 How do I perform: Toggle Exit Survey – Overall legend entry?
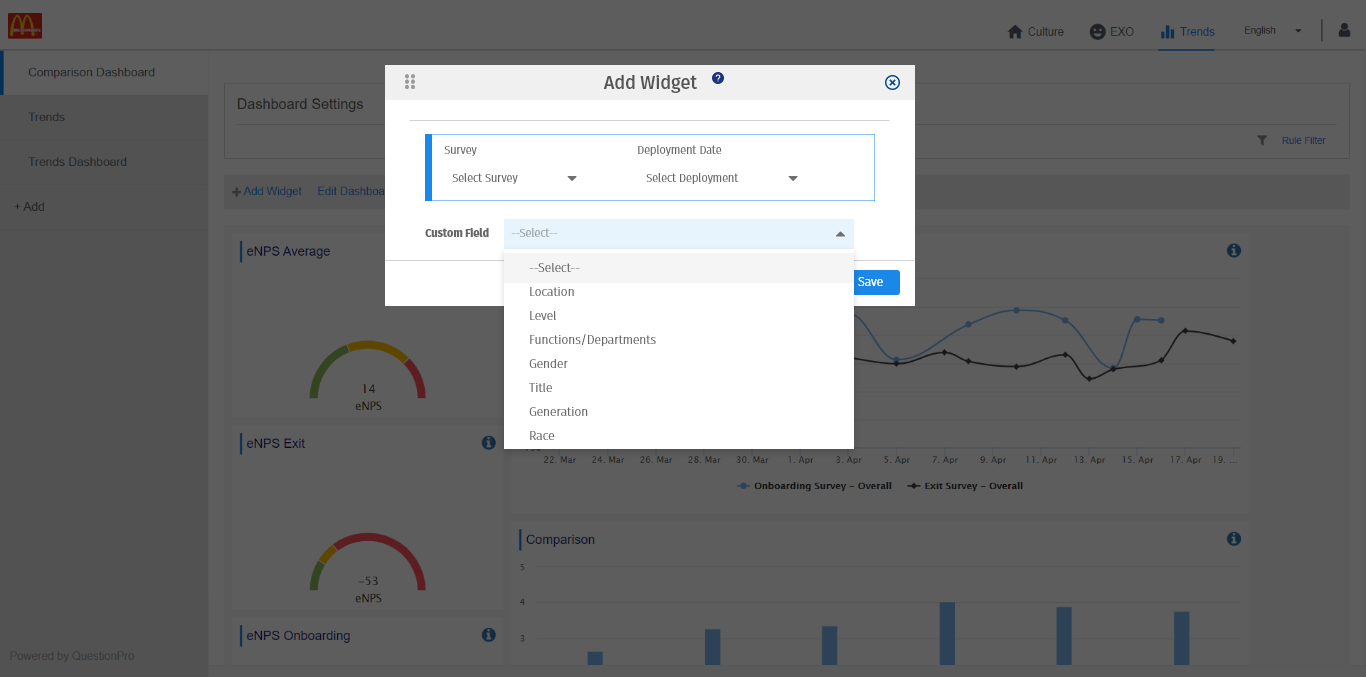pos(965,486)
